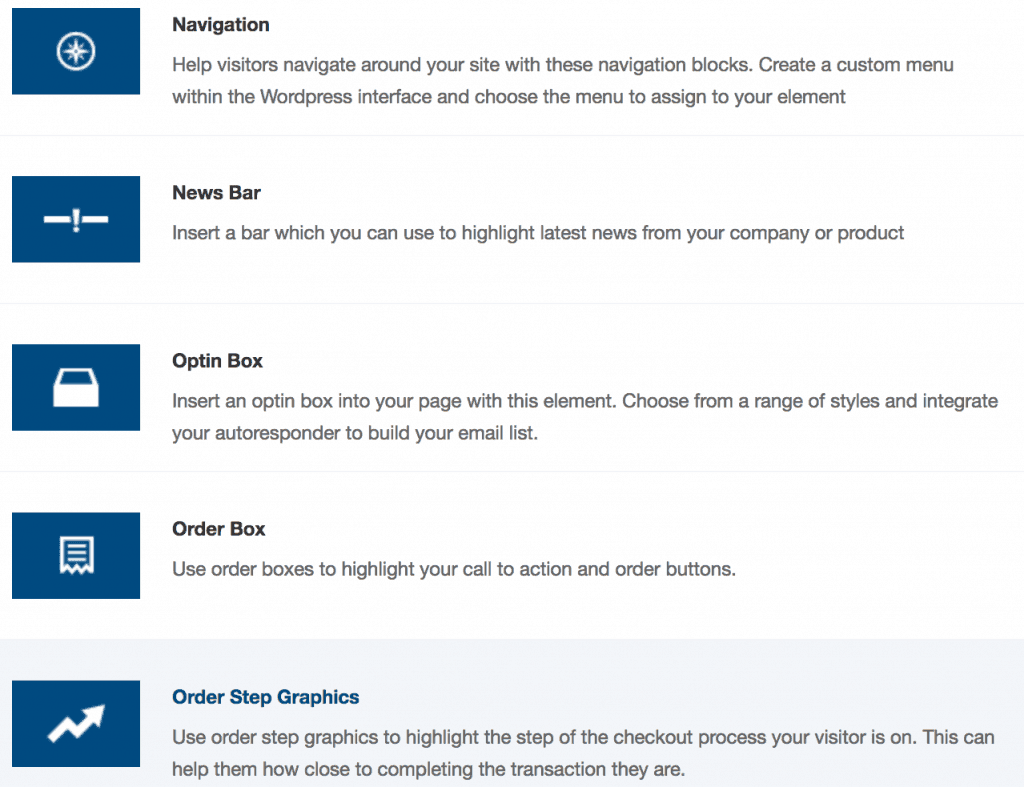The image size is (1024, 787).
Task: Open the Order Step Graphics link
Action: [x=265, y=697]
